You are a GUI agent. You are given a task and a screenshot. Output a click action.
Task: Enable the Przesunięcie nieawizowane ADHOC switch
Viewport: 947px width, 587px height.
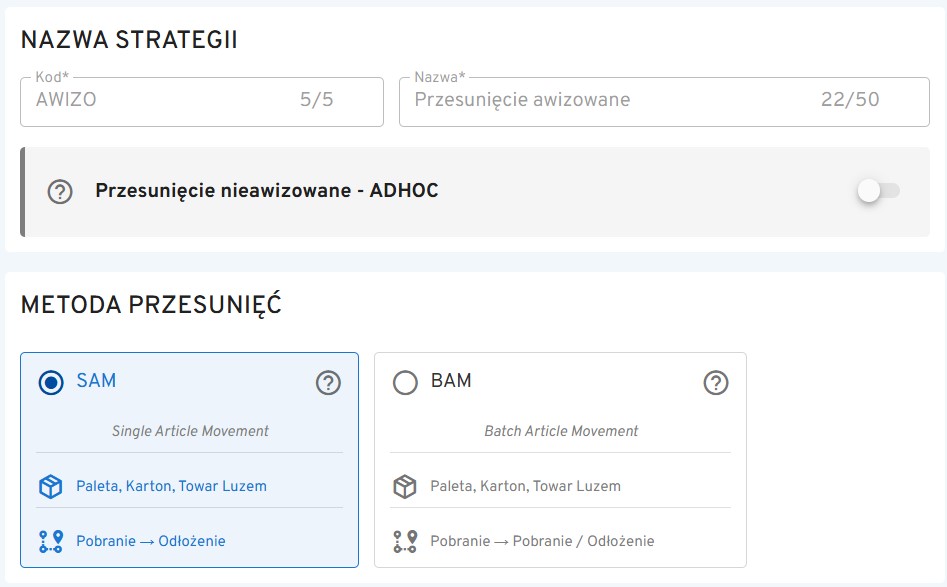coord(878,191)
